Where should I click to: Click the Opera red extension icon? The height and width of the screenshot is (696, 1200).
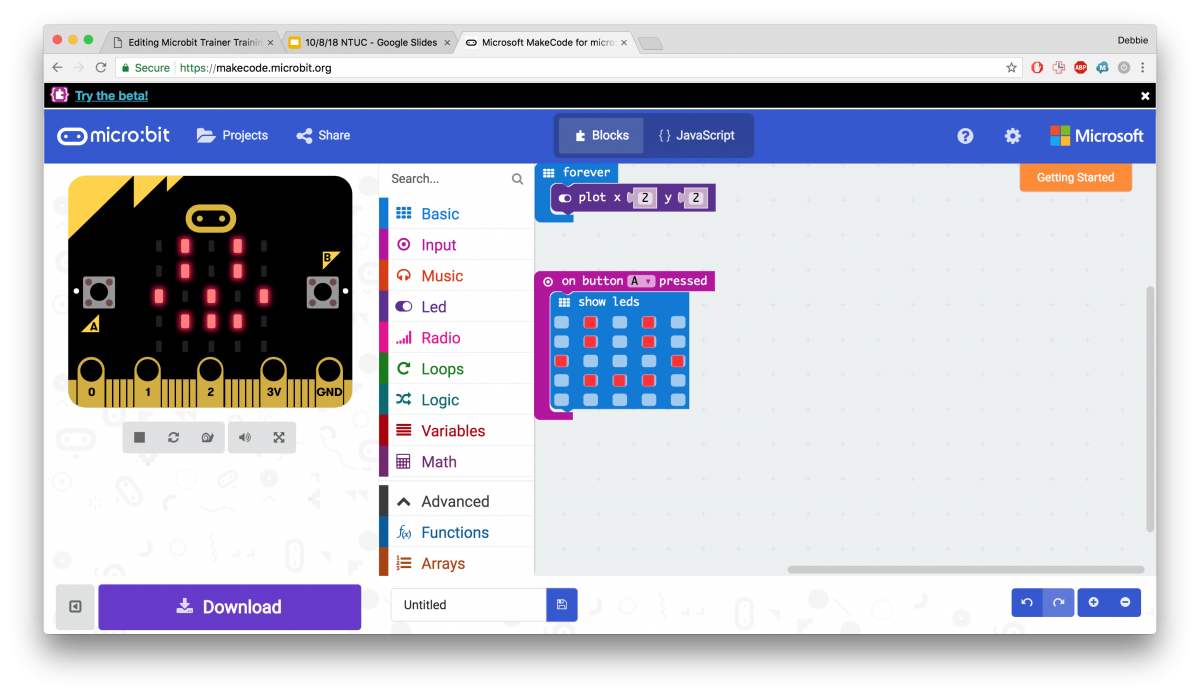click(x=1037, y=68)
